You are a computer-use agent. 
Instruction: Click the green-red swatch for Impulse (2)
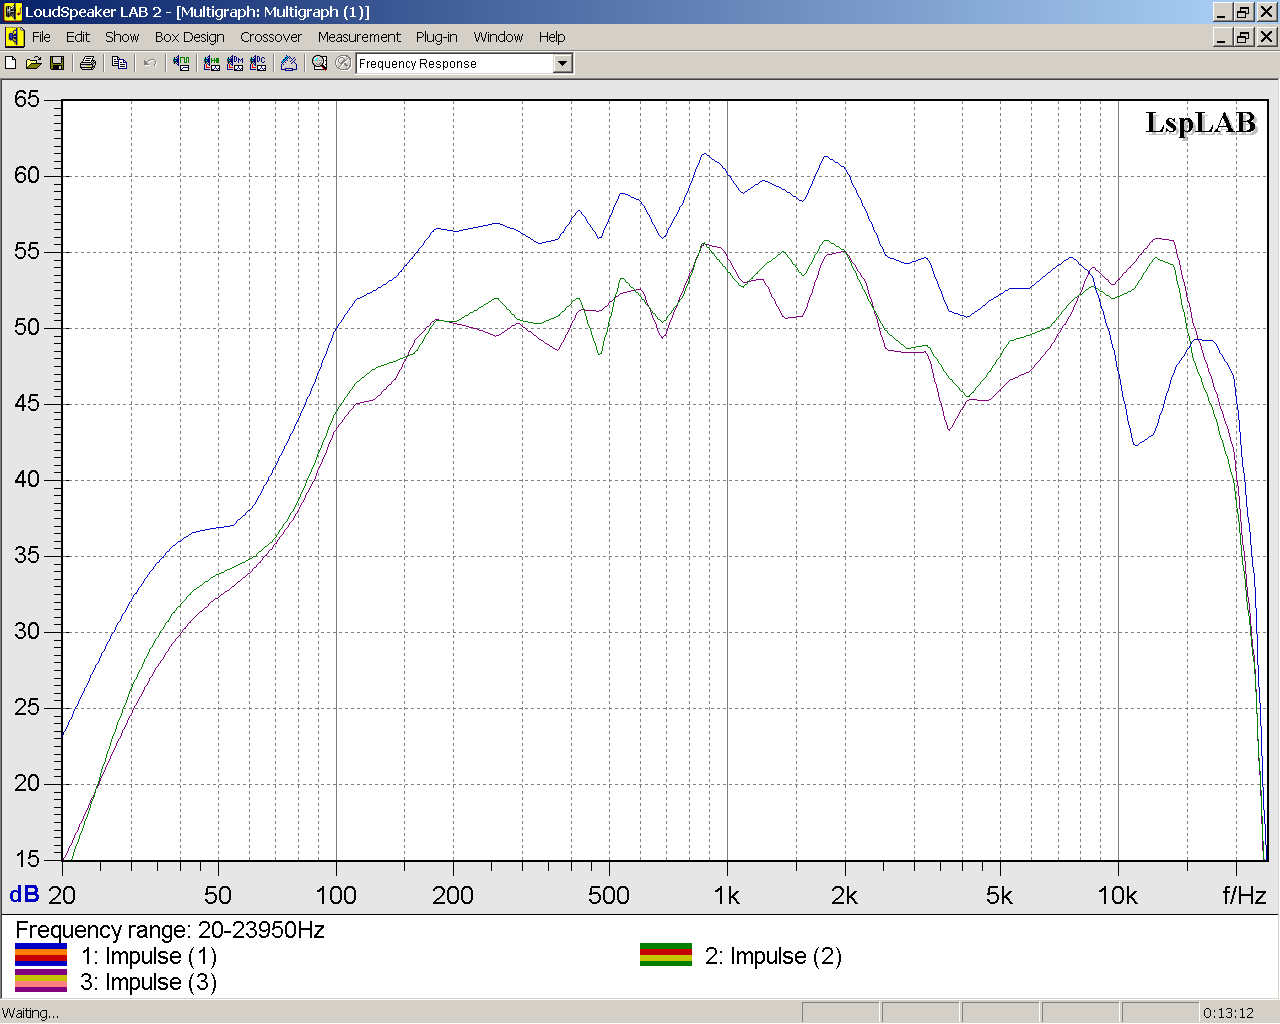(x=666, y=955)
